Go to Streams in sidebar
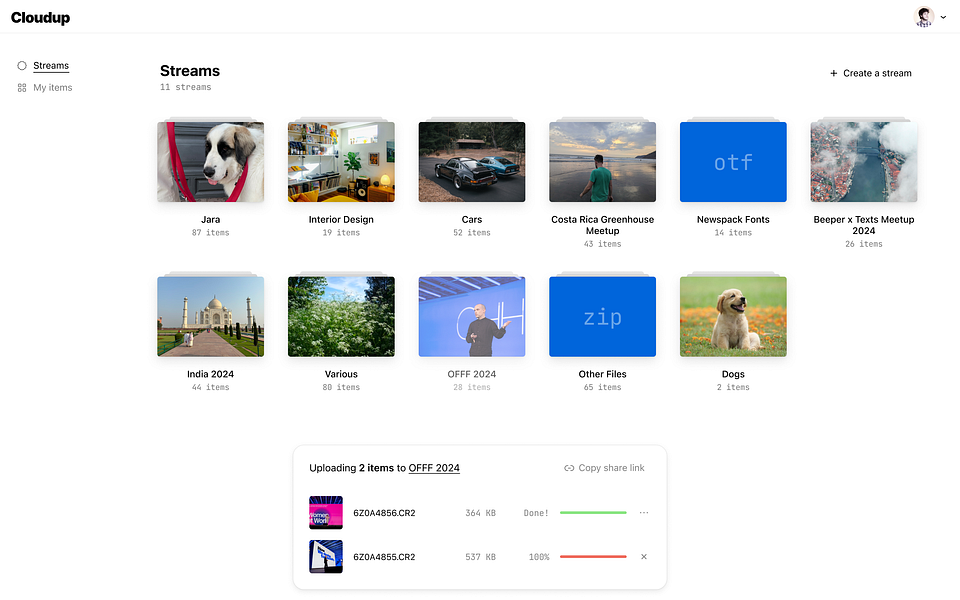This screenshot has width=960, height=600. point(51,66)
